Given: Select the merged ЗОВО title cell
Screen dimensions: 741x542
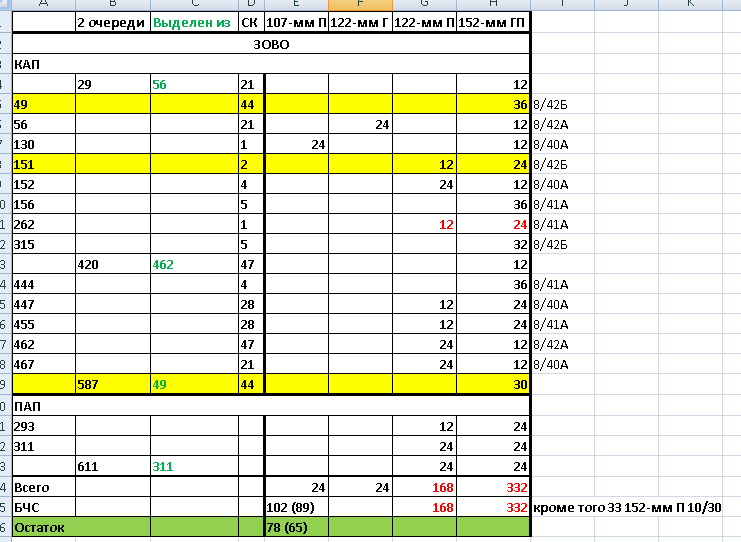Looking at the screenshot, I should click(x=271, y=44).
